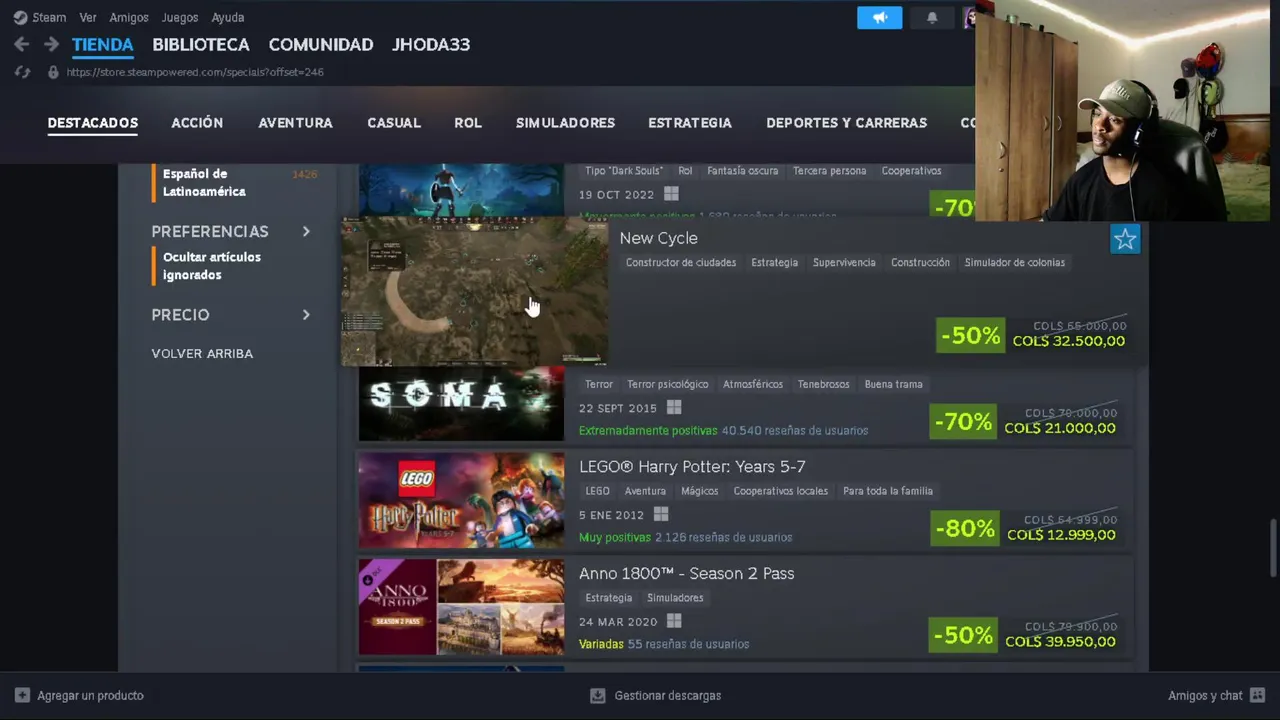
Task: Click the page vertical scrollbar thumb
Action: click(x=1273, y=548)
